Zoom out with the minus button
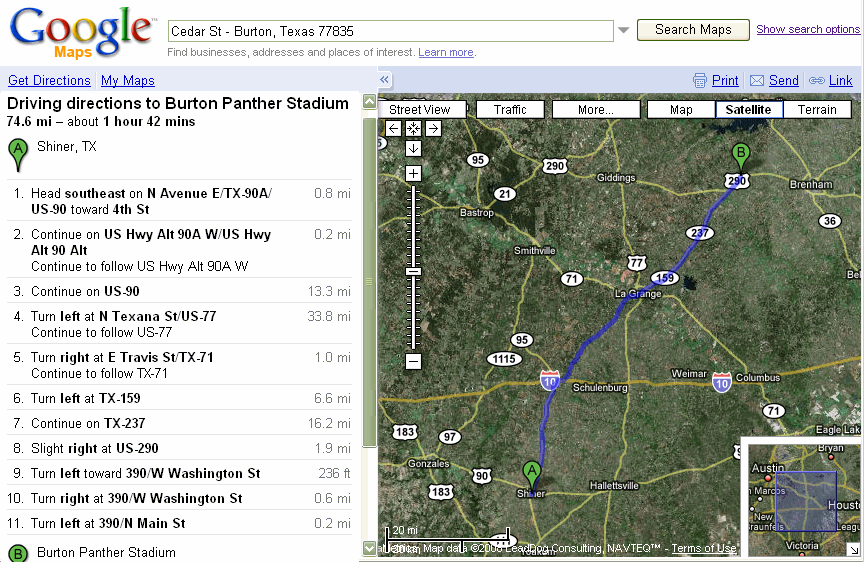This screenshot has height=562, width=864. coord(413,361)
